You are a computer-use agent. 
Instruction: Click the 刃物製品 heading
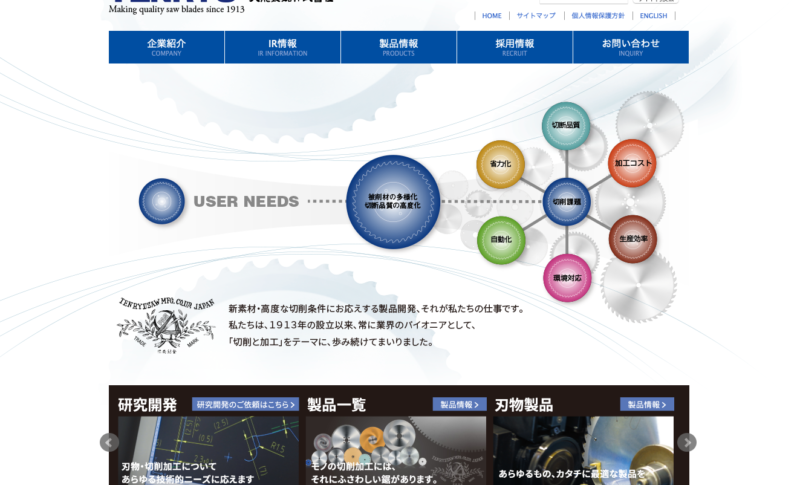[524, 405]
